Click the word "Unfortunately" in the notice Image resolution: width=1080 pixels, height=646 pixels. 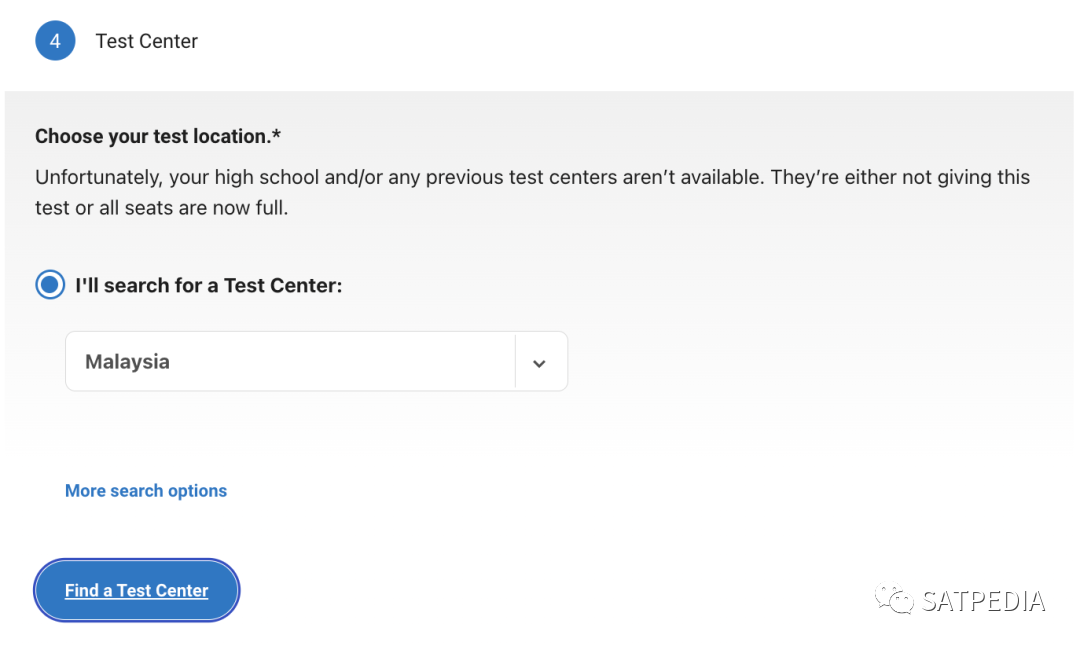point(97,177)
